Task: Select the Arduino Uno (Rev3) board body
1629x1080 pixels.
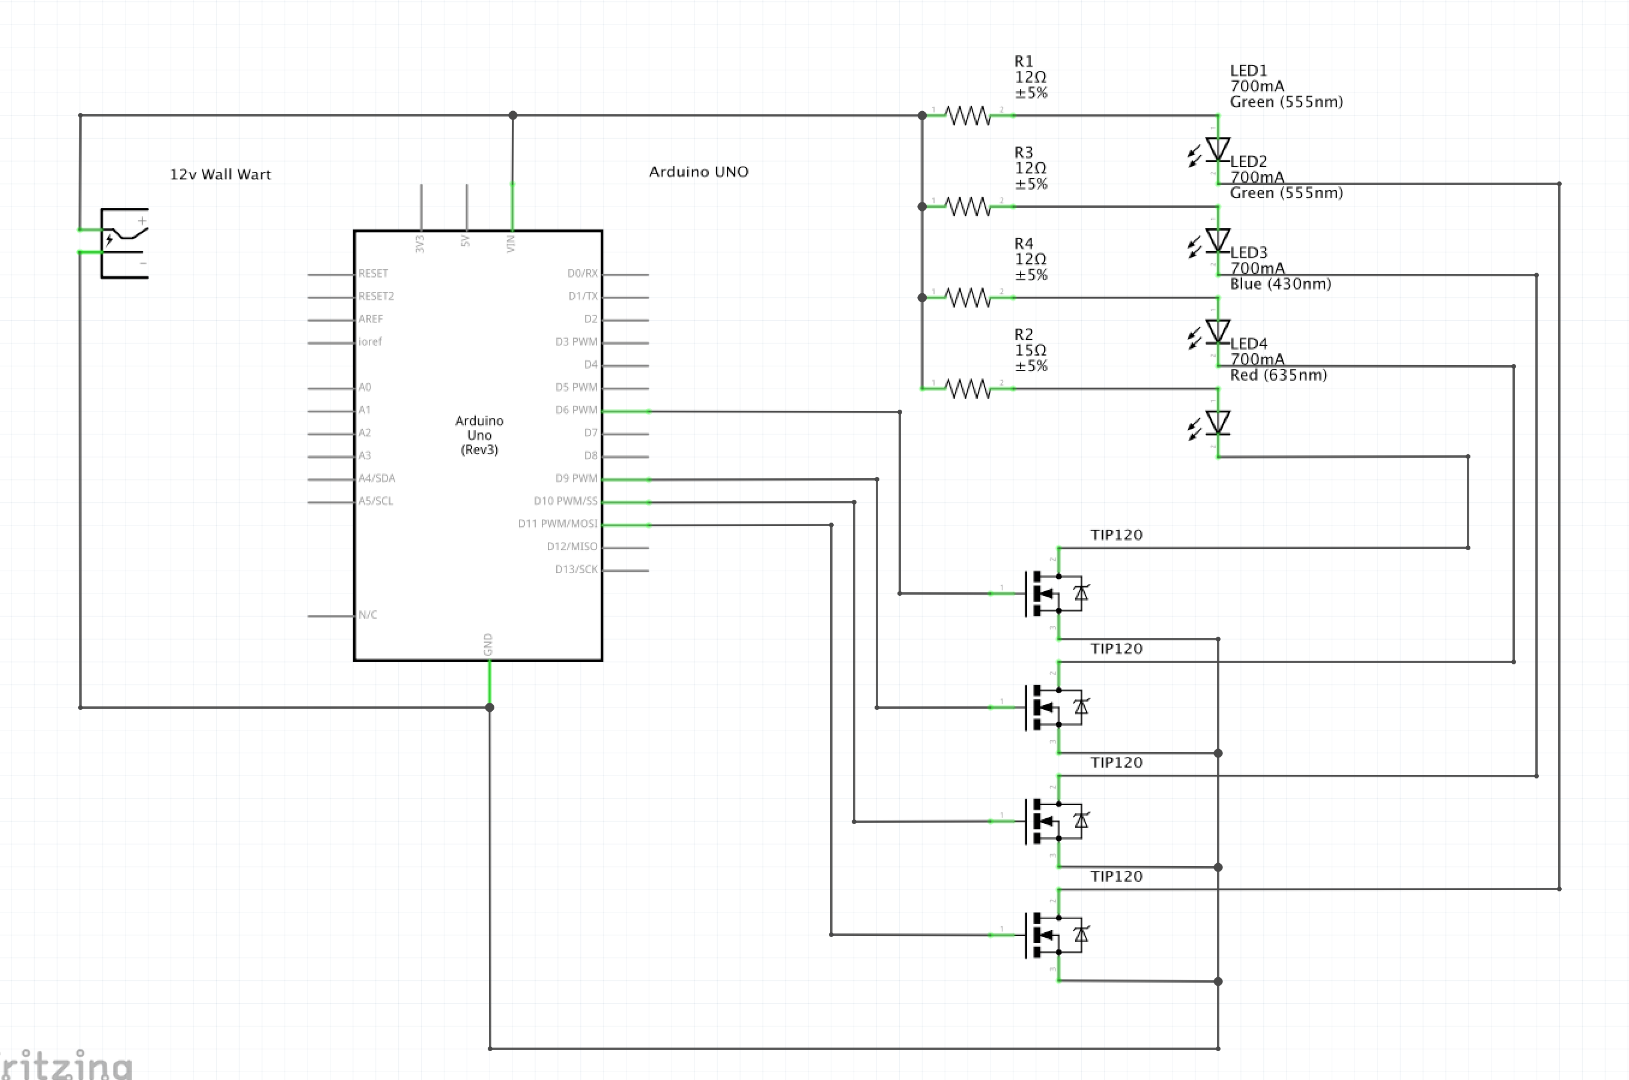Action: 478,446
